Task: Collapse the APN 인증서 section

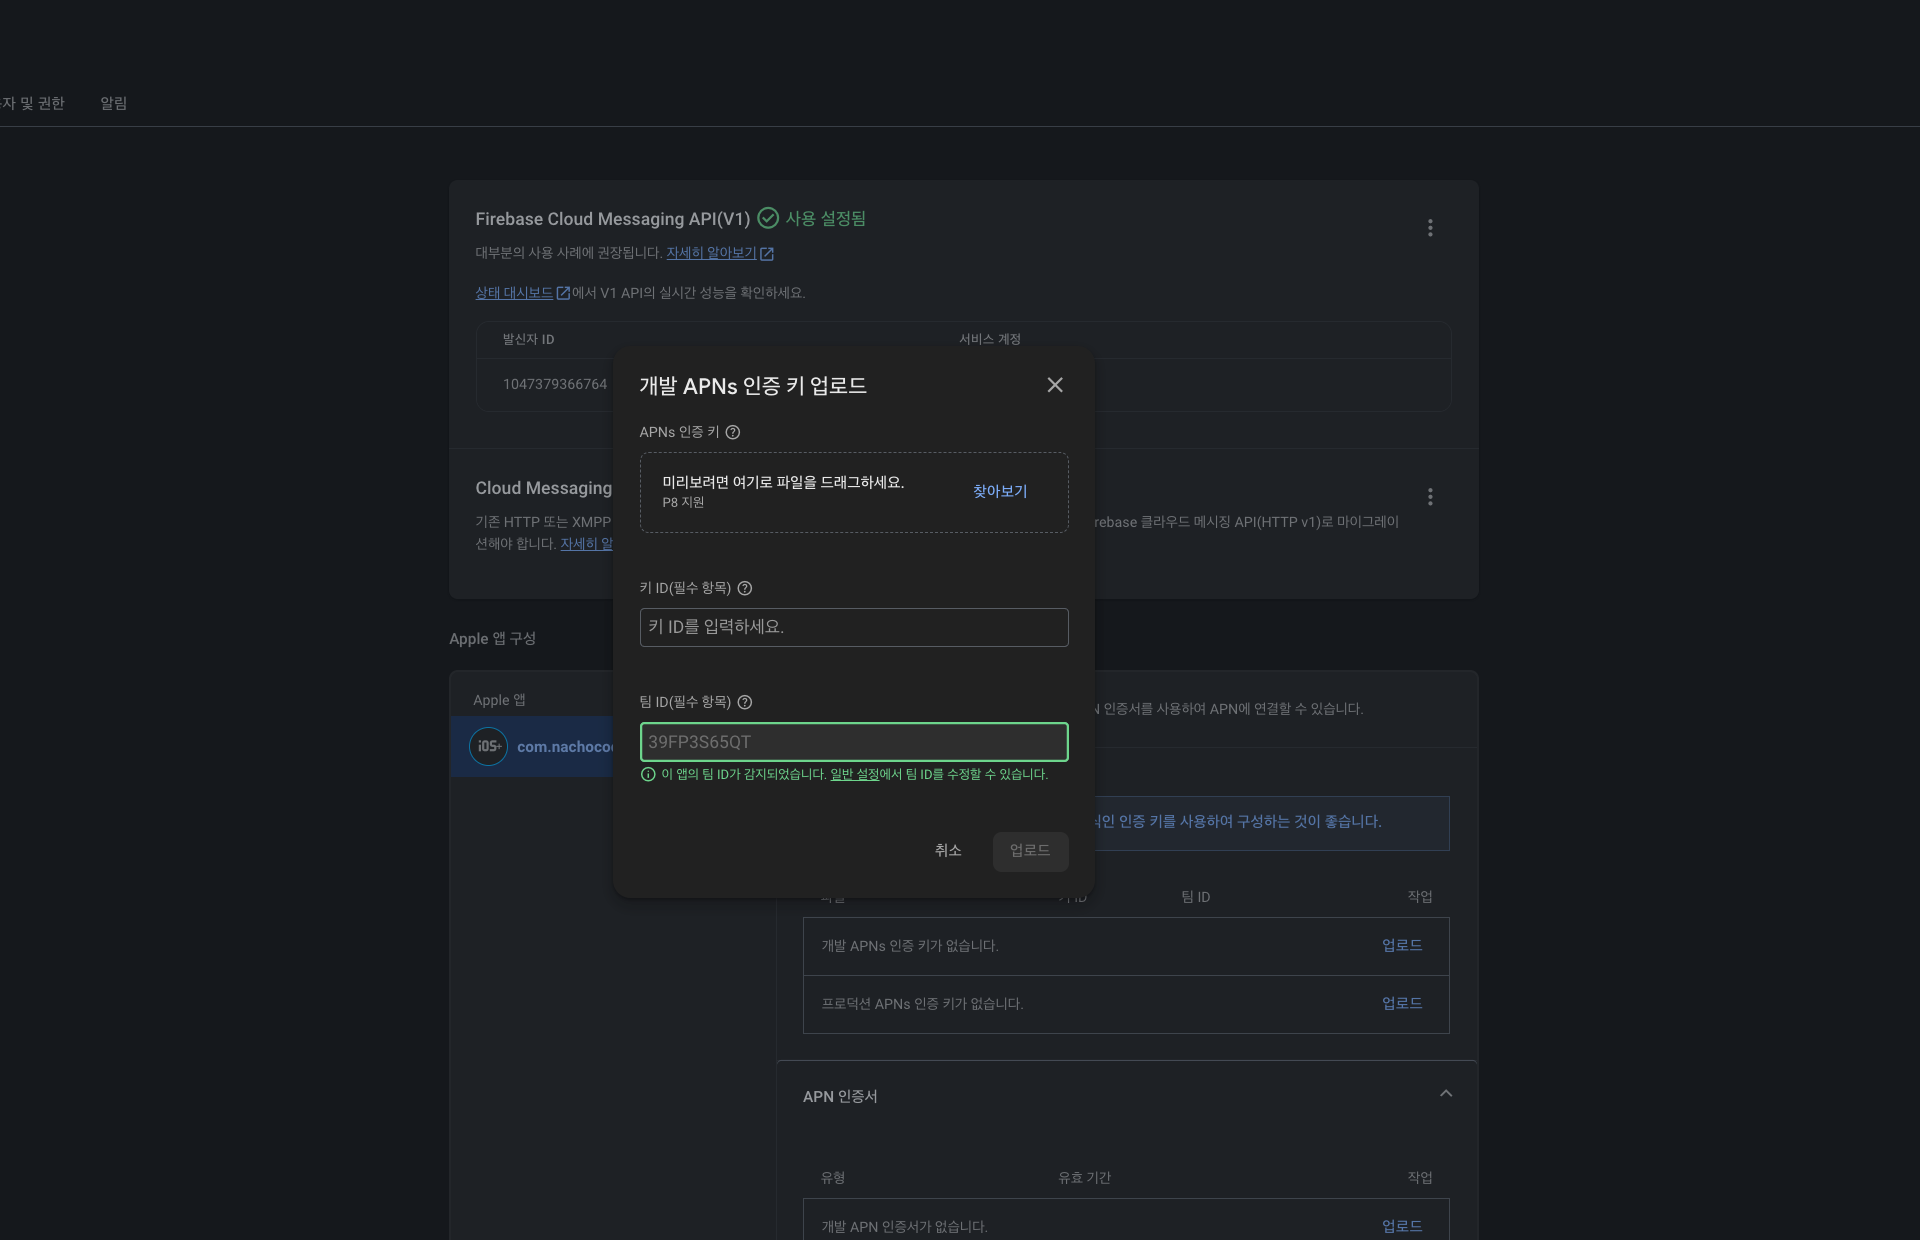Action: tap(1445, 1094)
